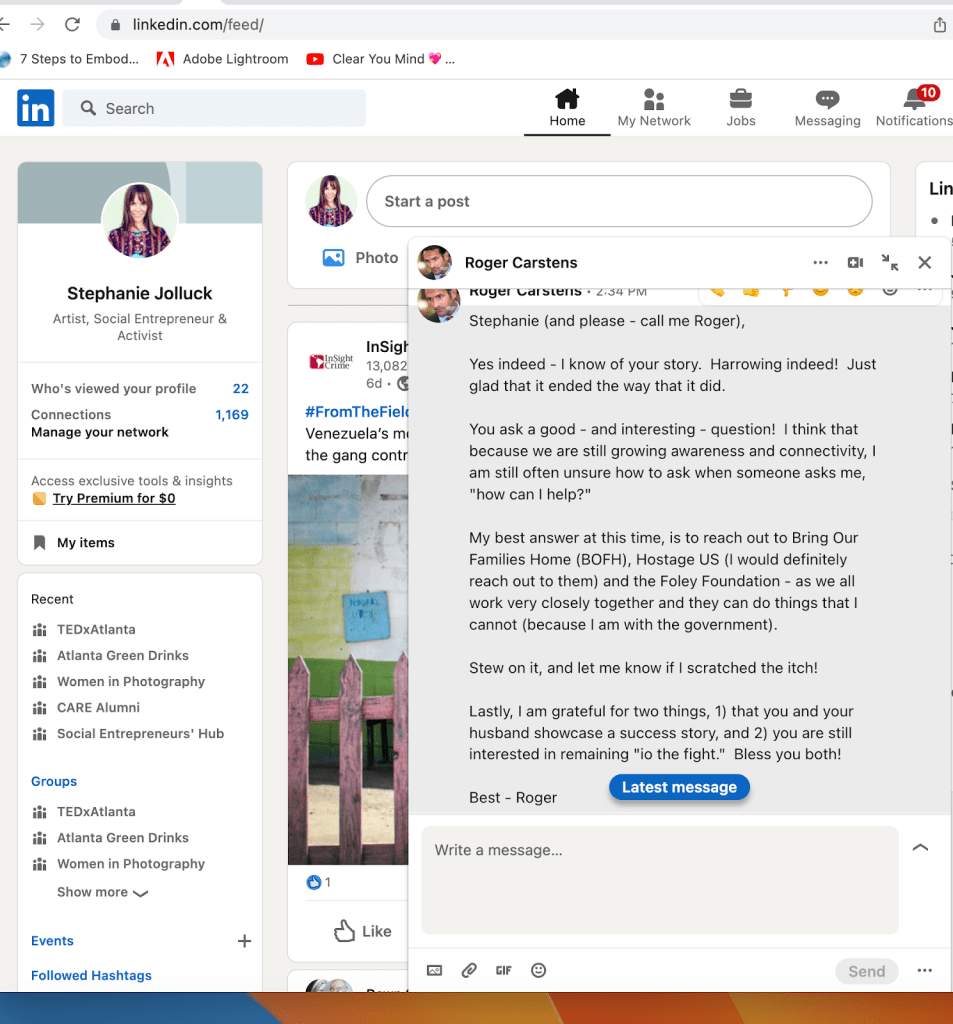Screen dimensions: 953x1024
Task: Jump to Latest message button
Action: 679,788
